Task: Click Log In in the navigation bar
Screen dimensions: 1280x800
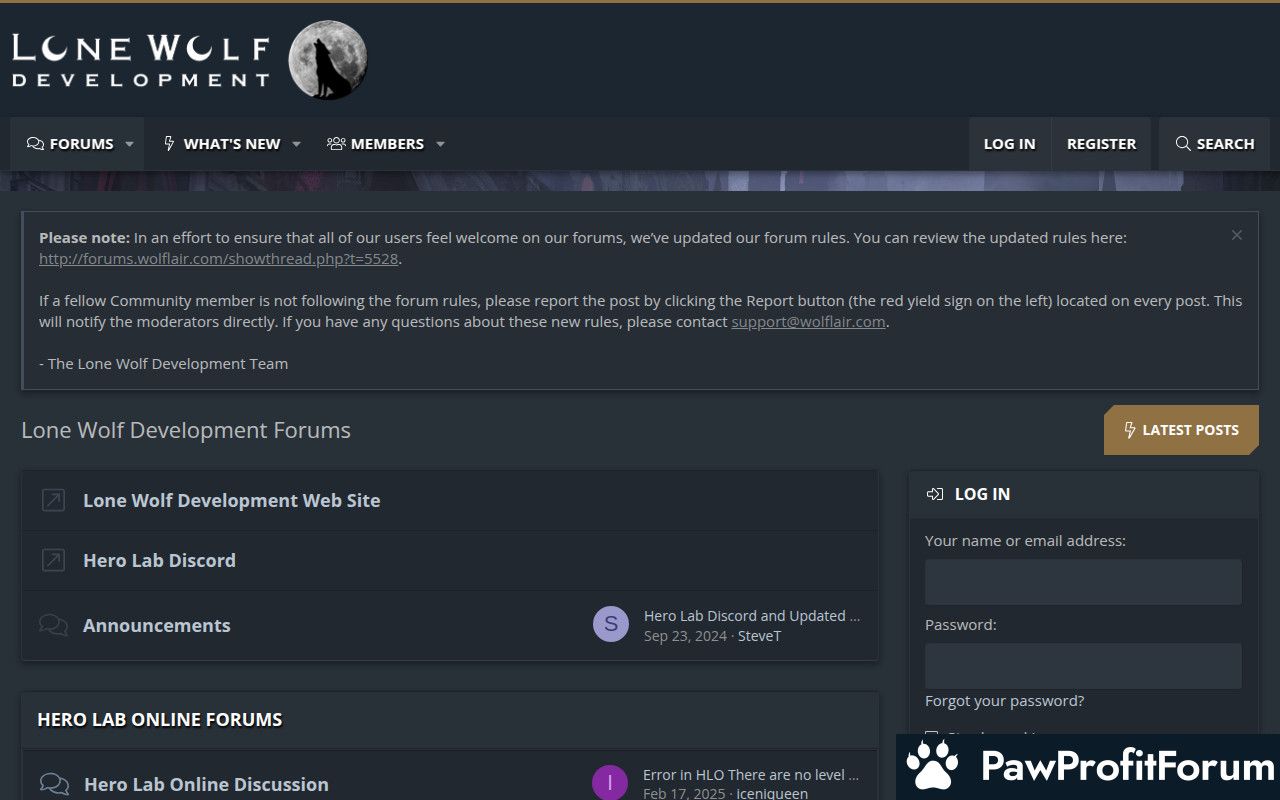Action: [x=1009, y=144]
